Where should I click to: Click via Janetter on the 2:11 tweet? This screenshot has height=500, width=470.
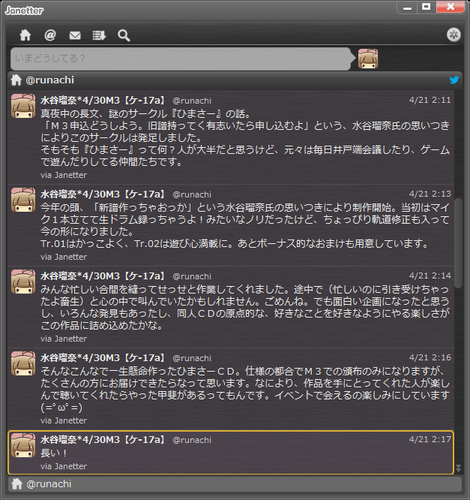[64, 175]
